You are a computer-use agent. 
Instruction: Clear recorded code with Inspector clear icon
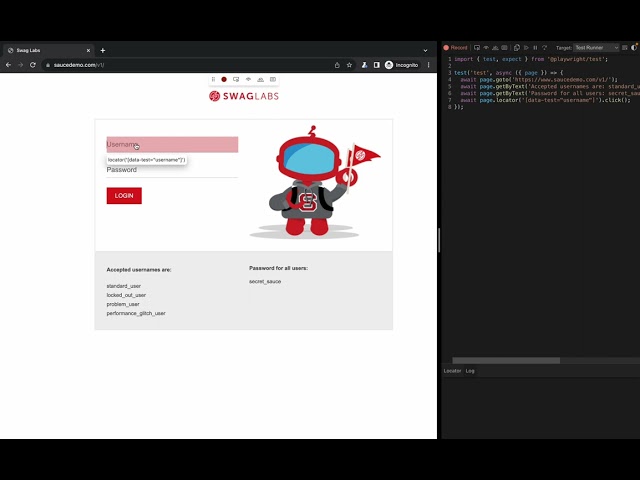pyautogui.click(x=624, y=48)
